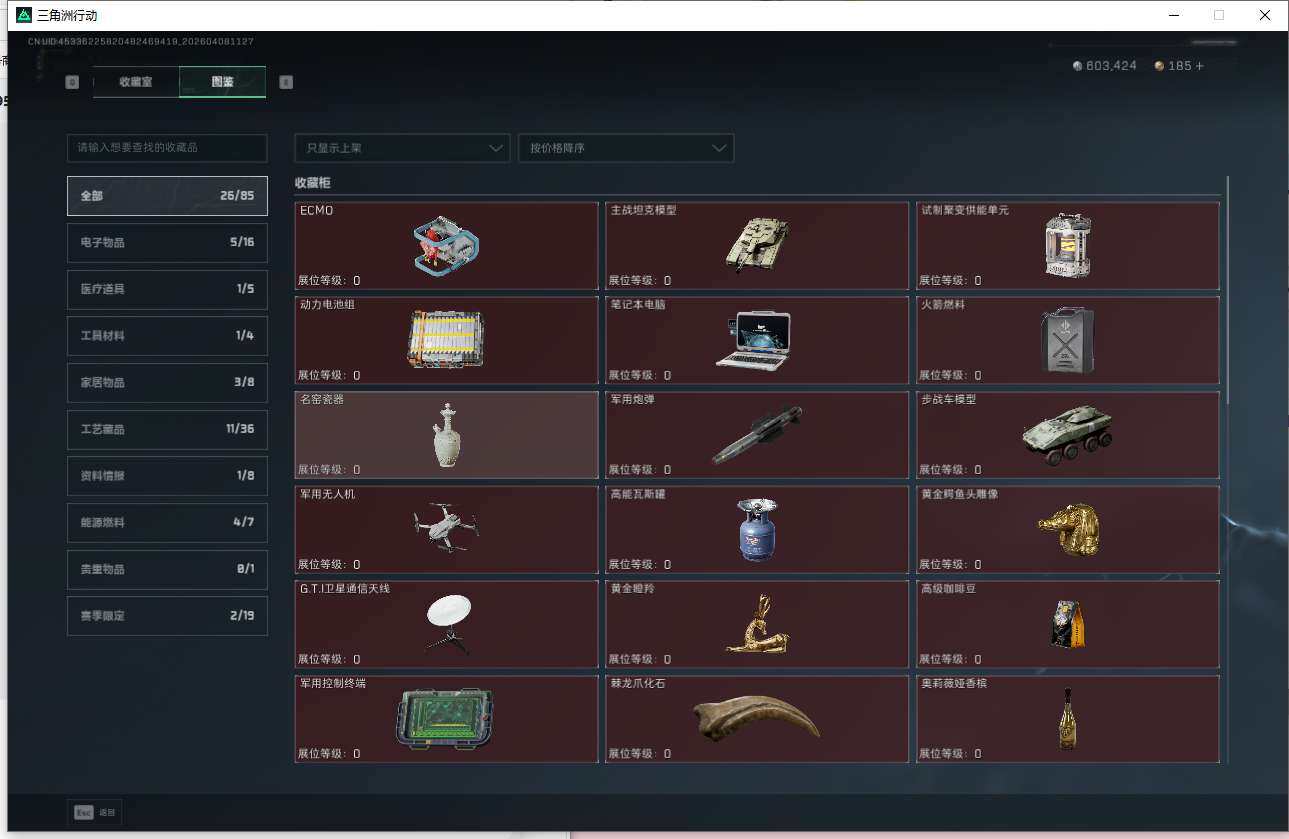Select the ECMO machine item icon
The width and height of the screenshot is (1289, 839).
point(446,246)
